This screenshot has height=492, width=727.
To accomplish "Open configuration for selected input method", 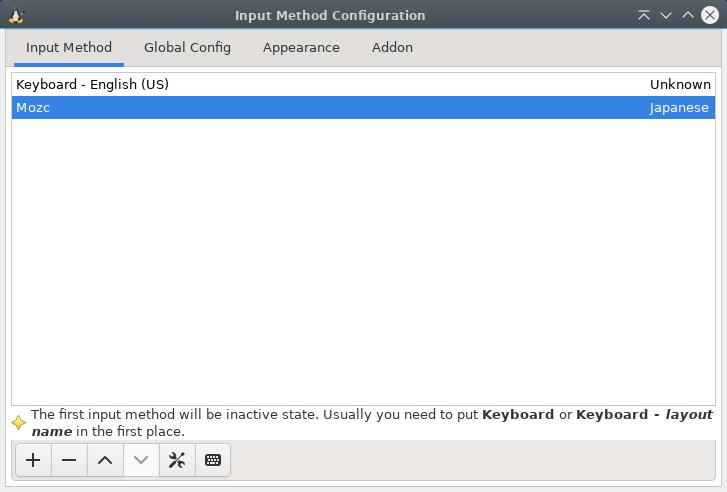I will [177, 460].
